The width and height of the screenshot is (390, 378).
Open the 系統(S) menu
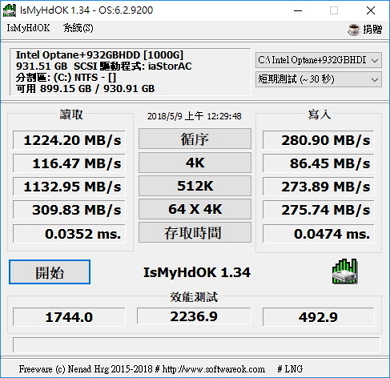click(x=78, y=28)
